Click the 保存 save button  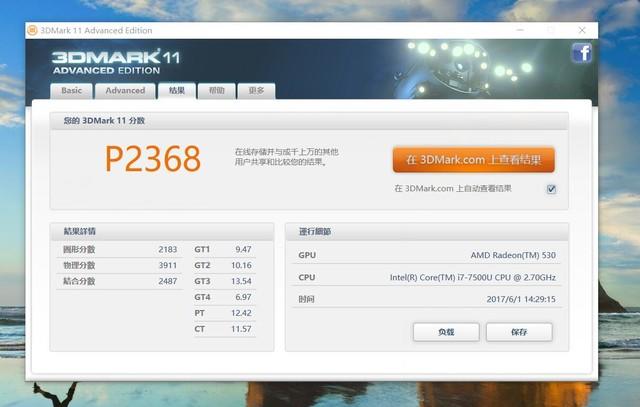click(x=519, y=332)
